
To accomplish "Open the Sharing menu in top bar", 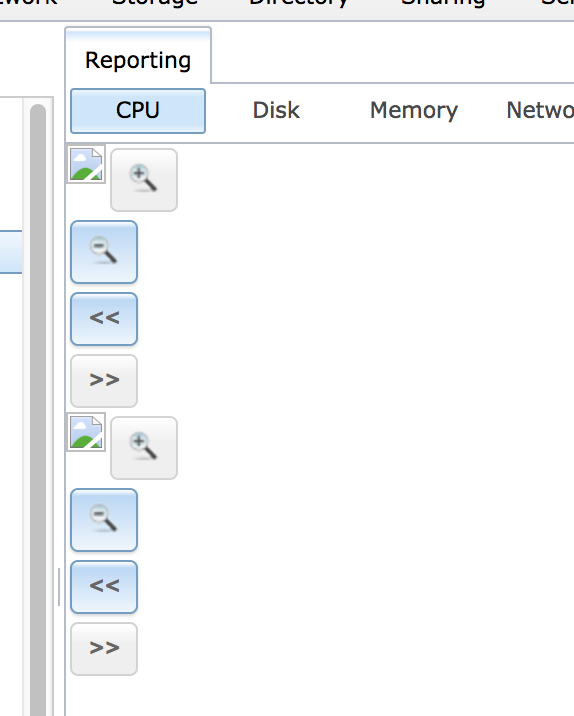I will (x=442, y=4).
